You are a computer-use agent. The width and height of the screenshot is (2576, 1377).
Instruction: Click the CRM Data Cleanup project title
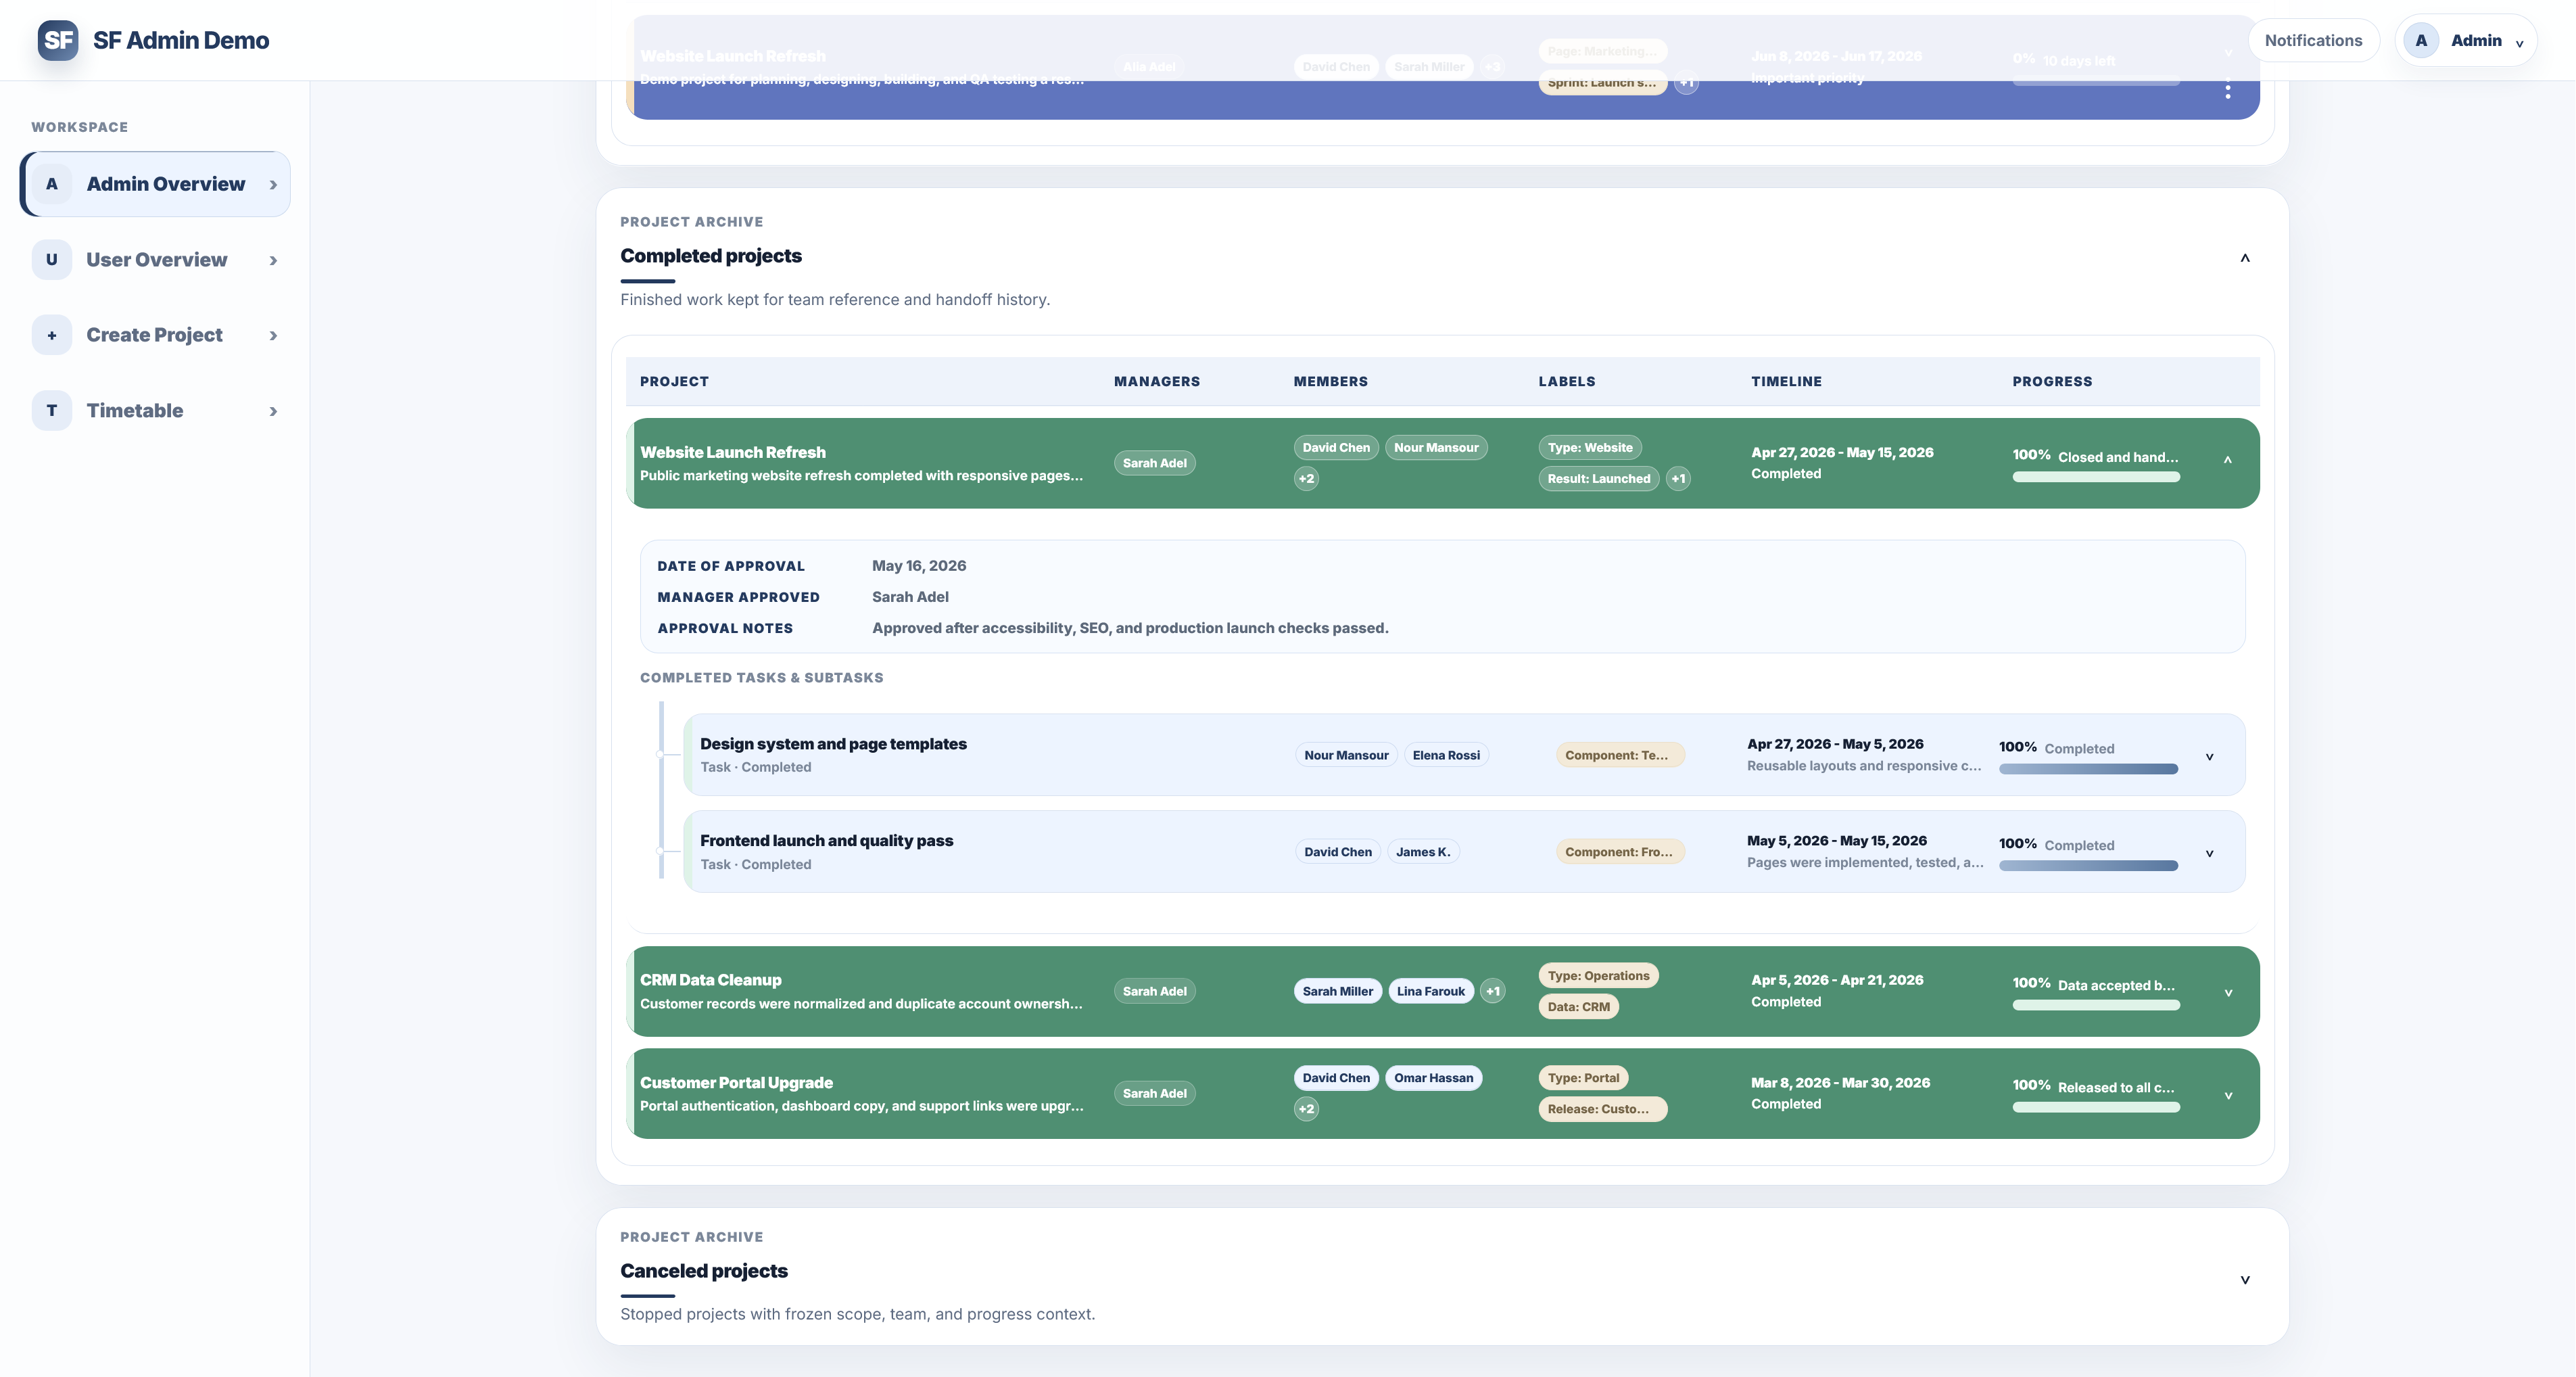click(x=710, y=980)
